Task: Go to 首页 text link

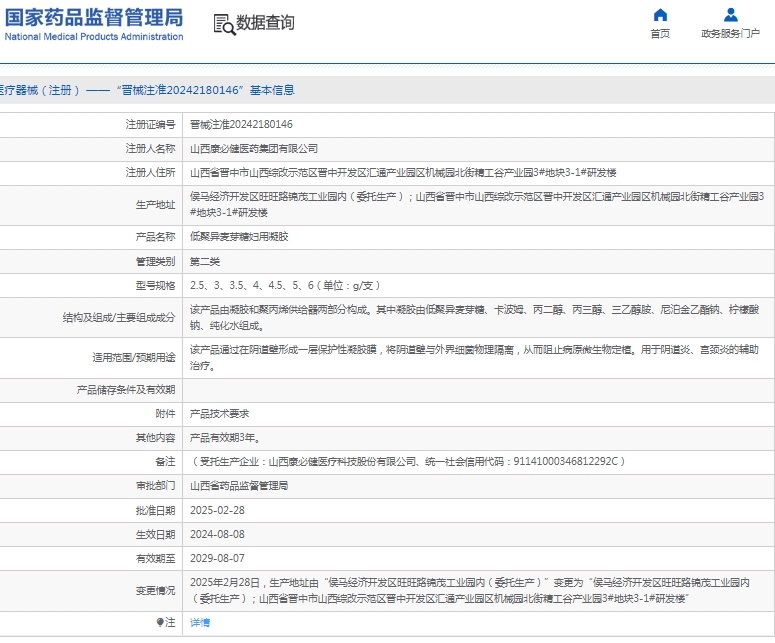Action: (x=660, y=34)
